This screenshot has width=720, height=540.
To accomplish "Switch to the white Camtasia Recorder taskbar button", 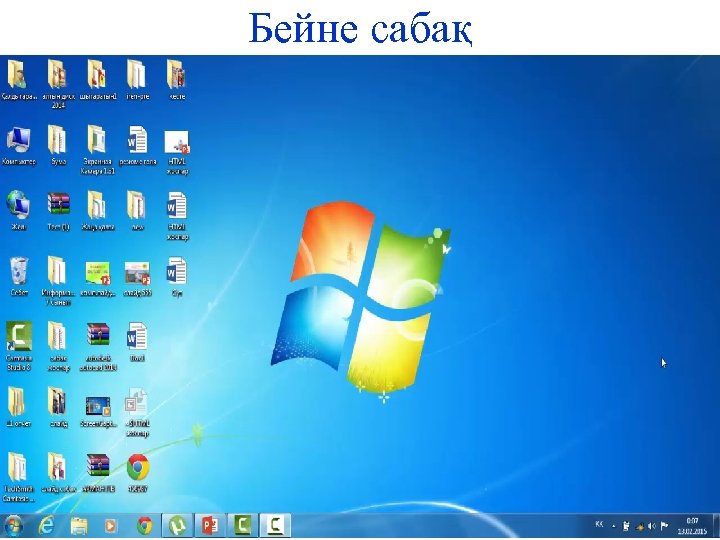I will click(276, 526).
